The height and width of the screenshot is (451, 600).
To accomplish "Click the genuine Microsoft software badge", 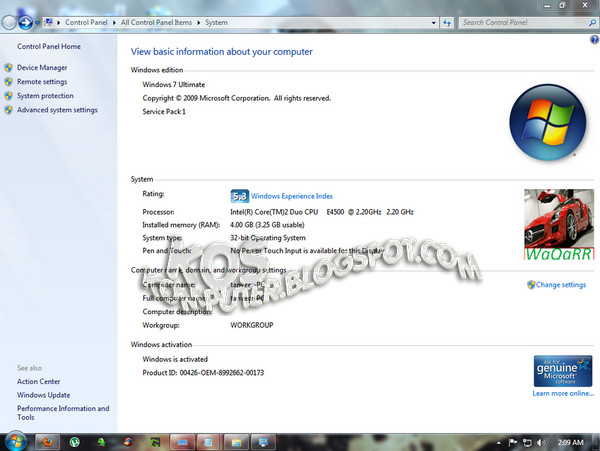I will point(562,371).
